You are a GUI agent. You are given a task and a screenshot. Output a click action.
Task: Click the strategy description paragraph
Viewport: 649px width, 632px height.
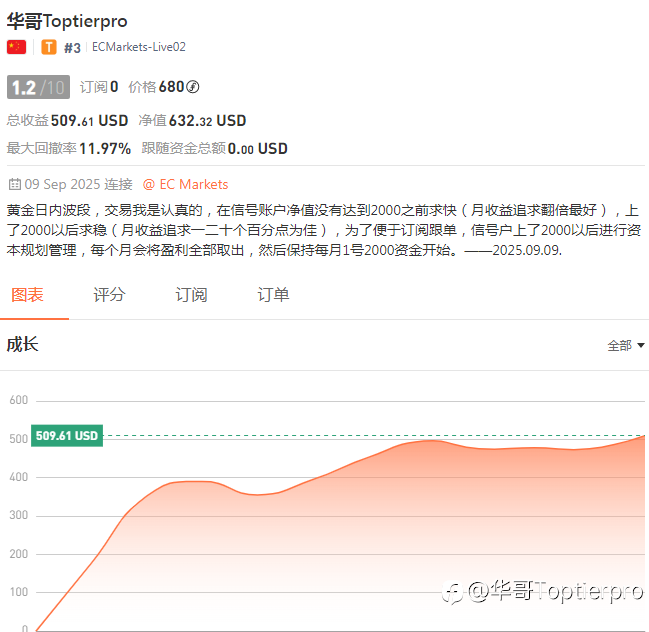click(x=324, y=230)
